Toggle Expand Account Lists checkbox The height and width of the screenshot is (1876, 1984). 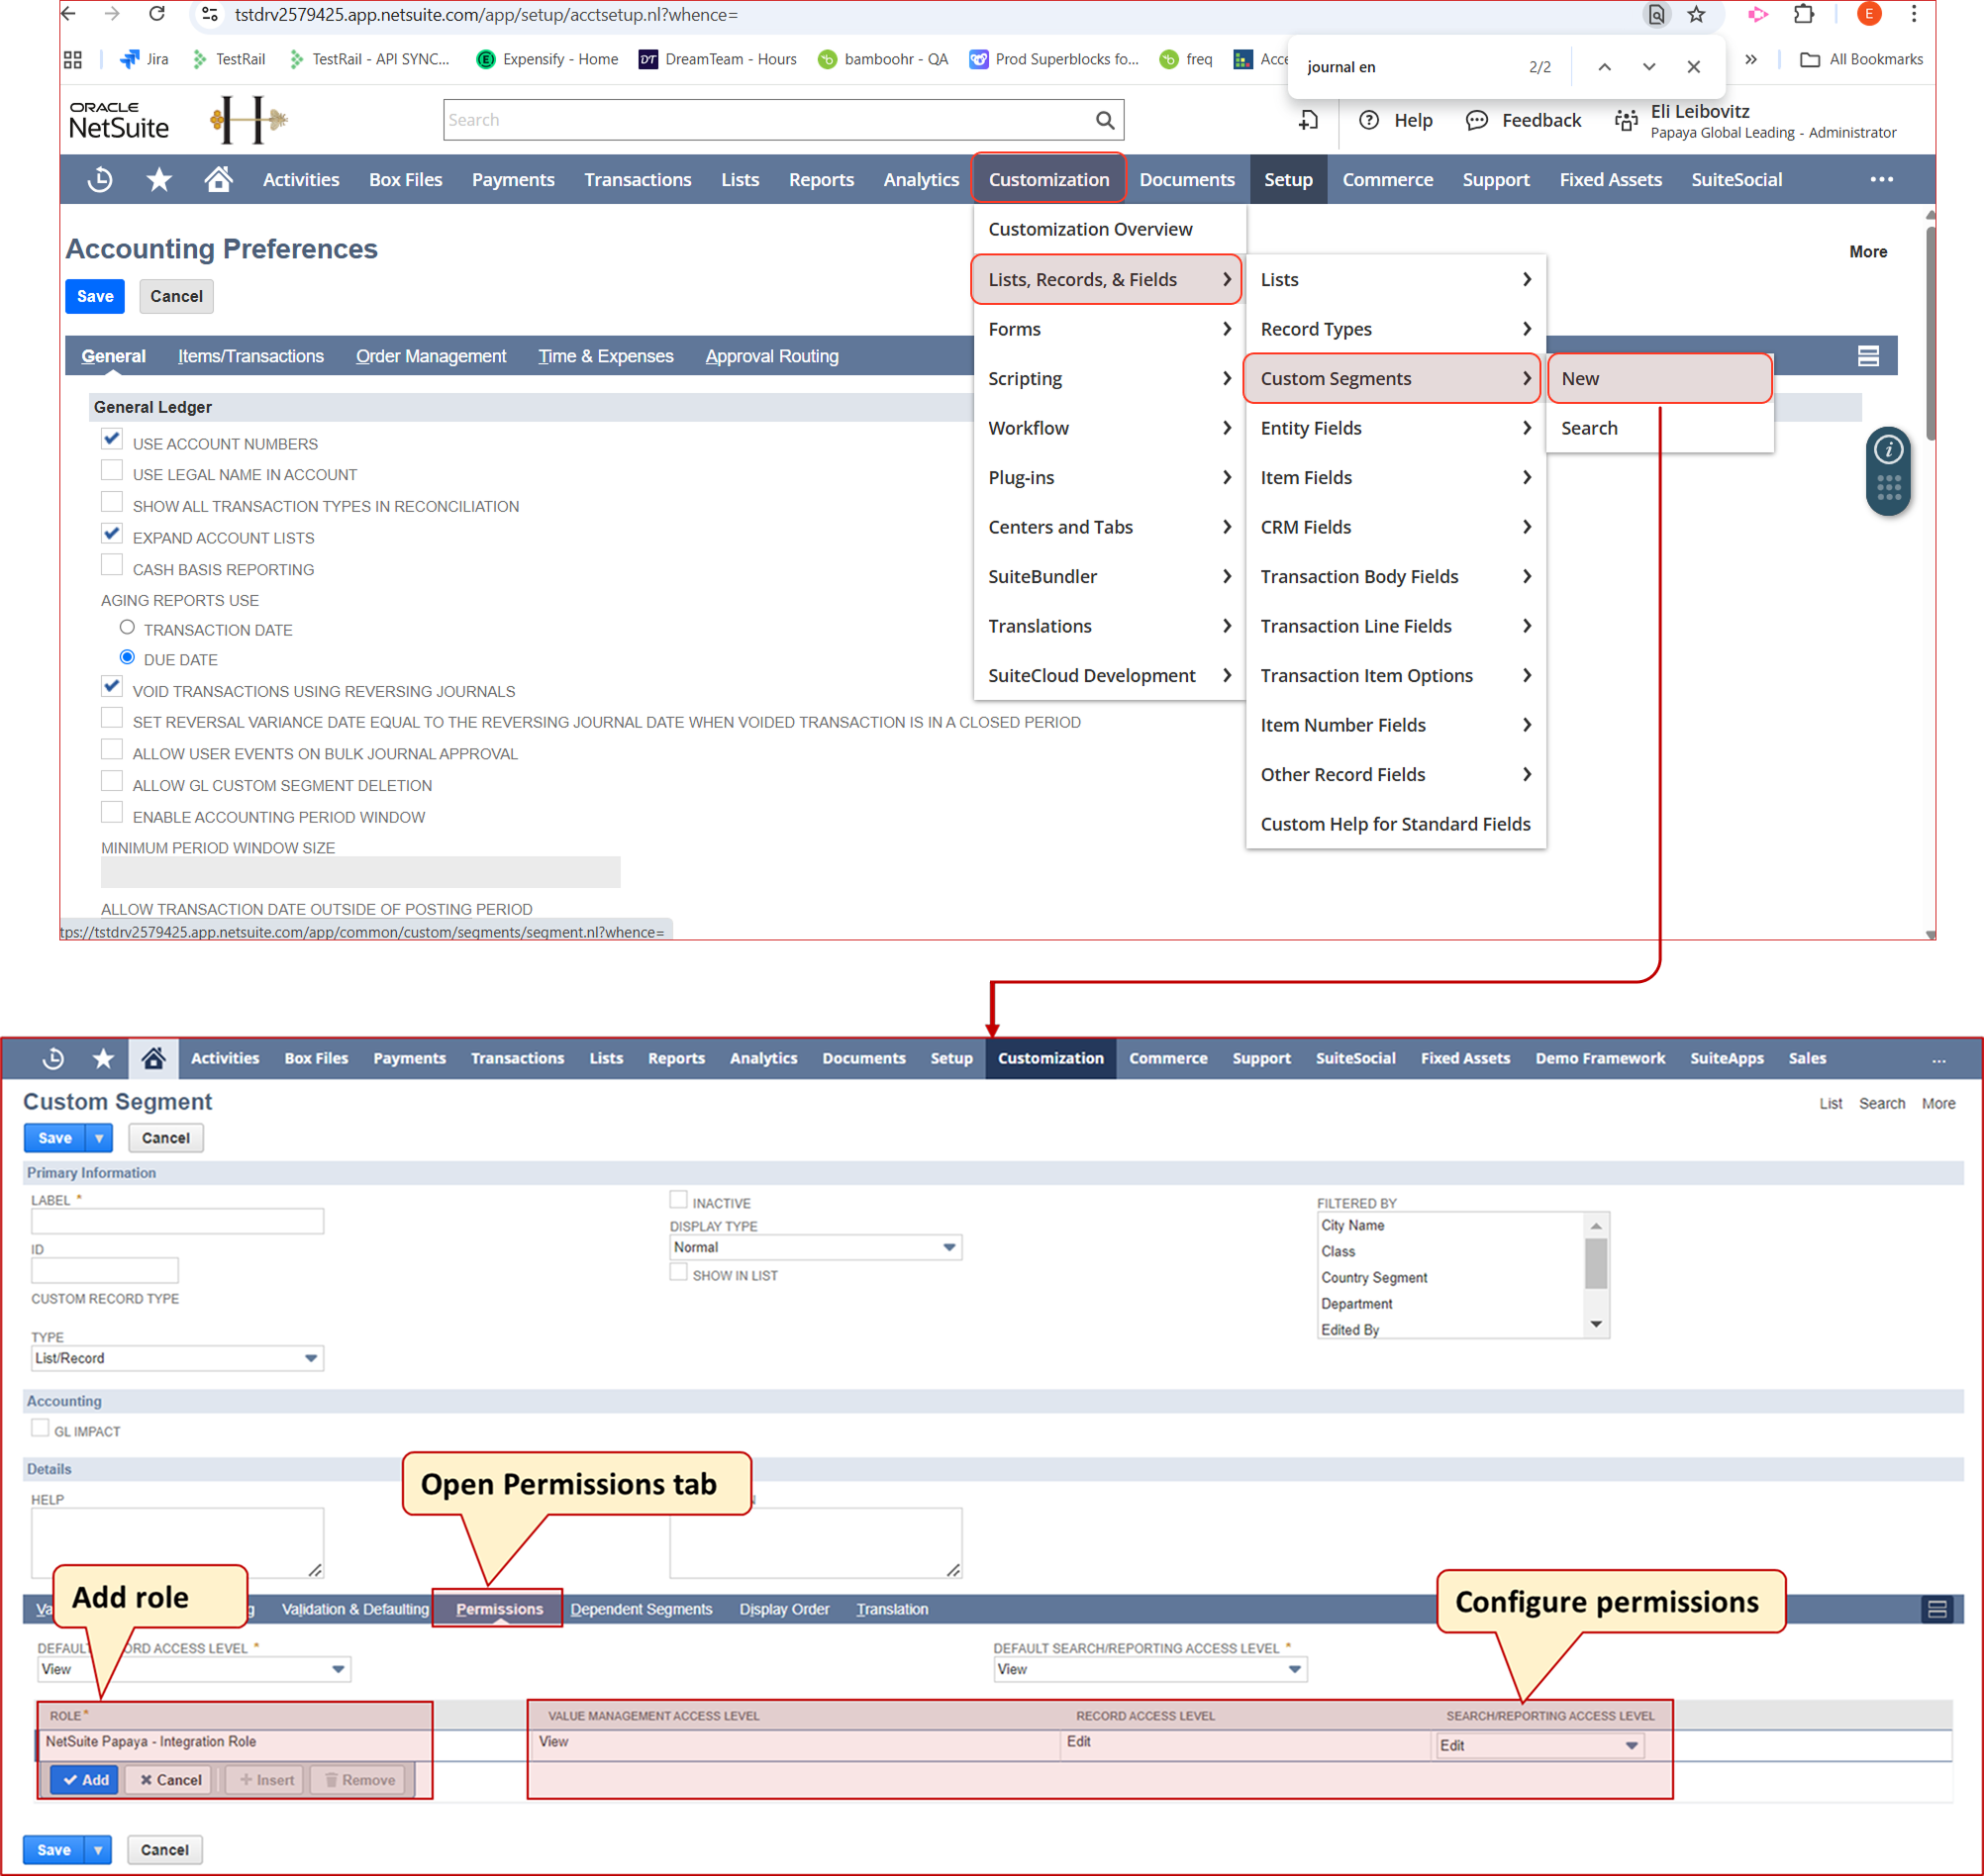(112, 534)
